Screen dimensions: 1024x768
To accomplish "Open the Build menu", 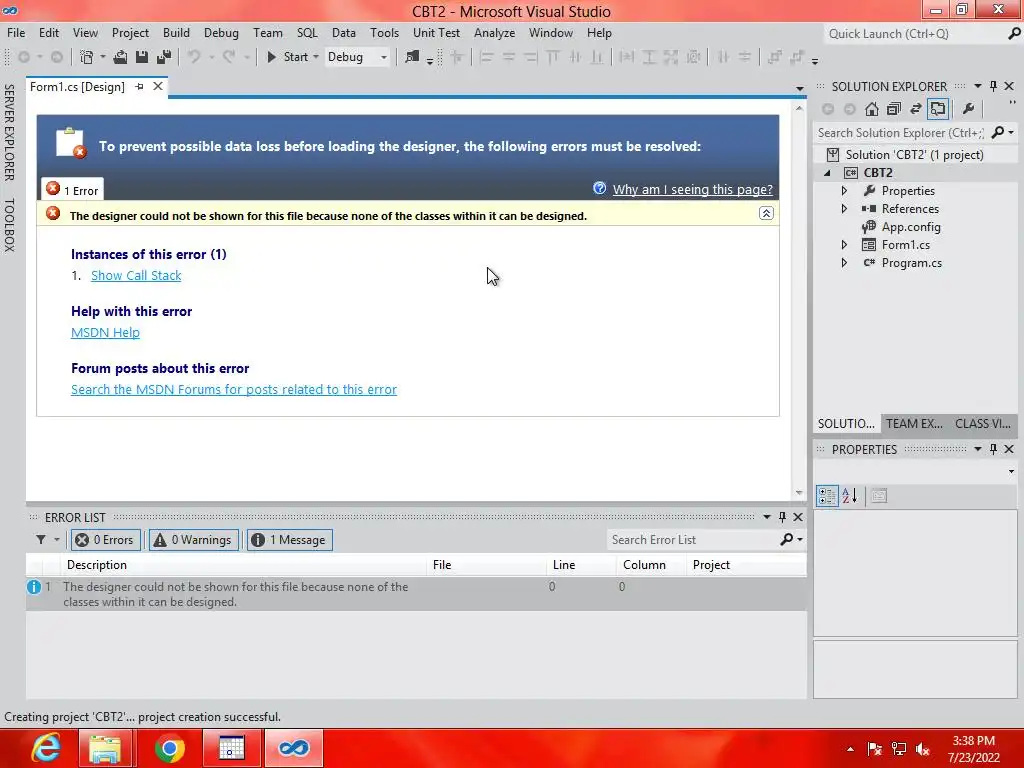I will (x=176, y=33).
